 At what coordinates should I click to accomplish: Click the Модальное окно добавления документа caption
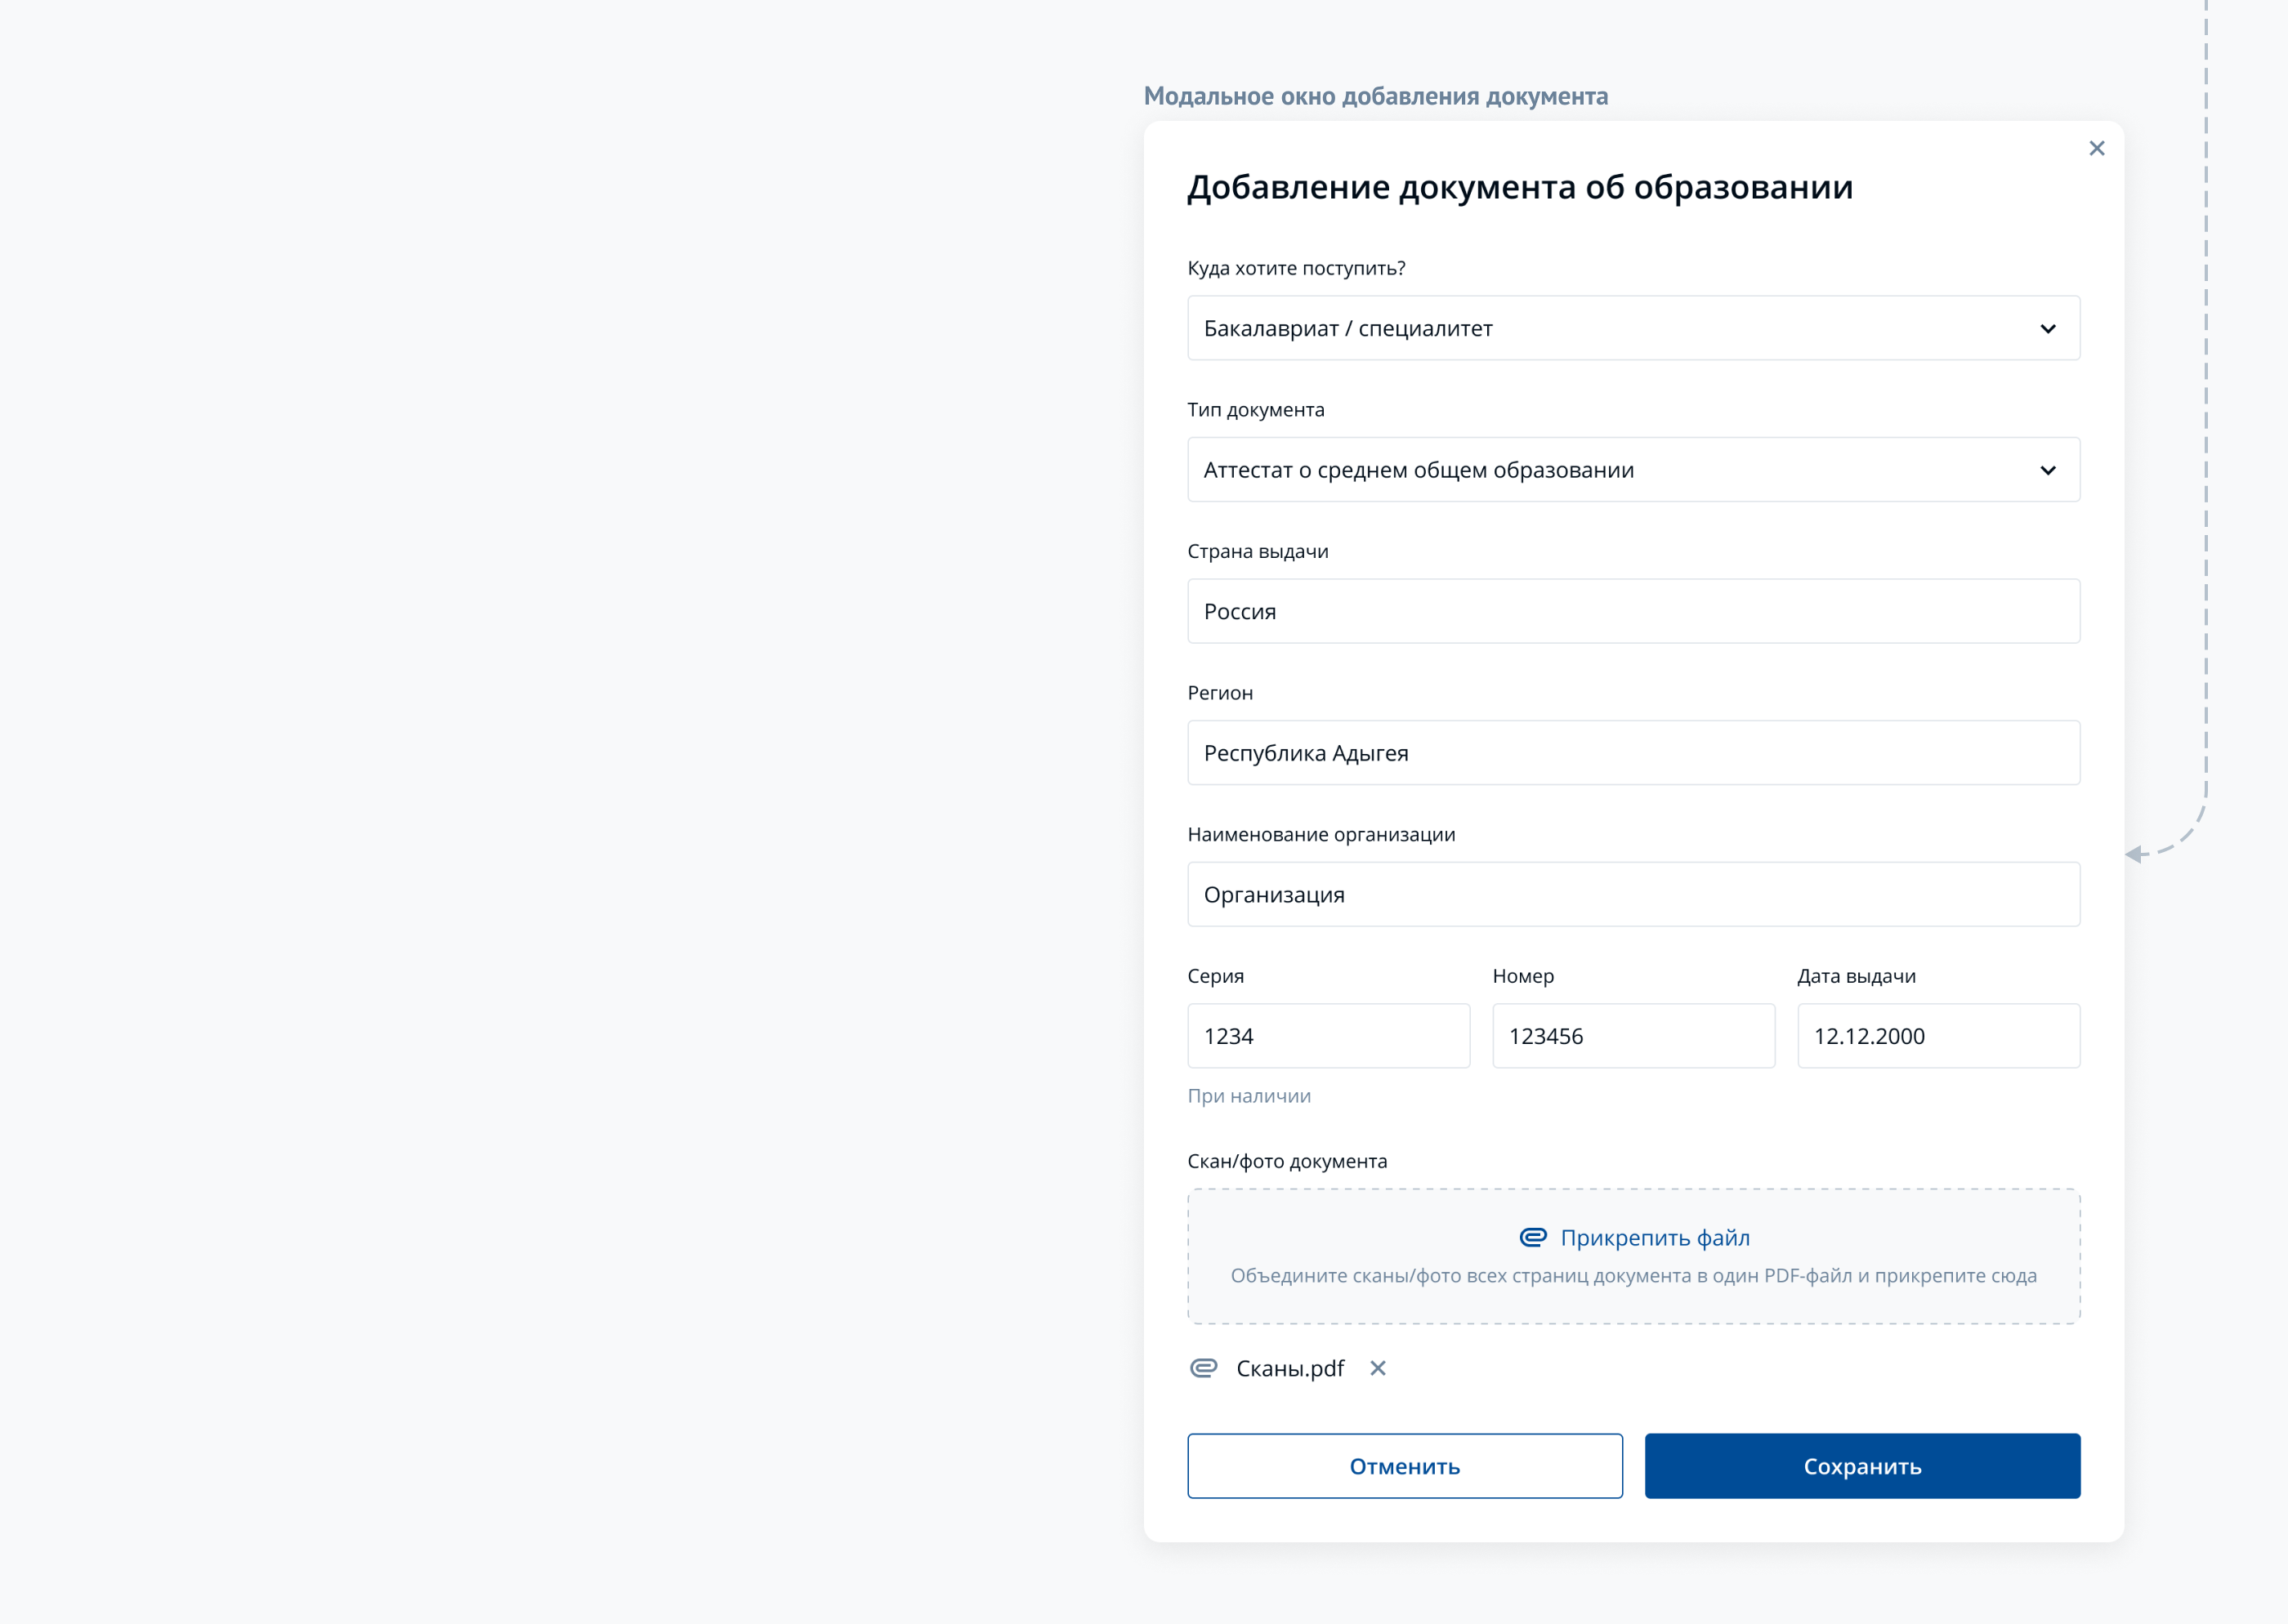[x=1375, y=96]
